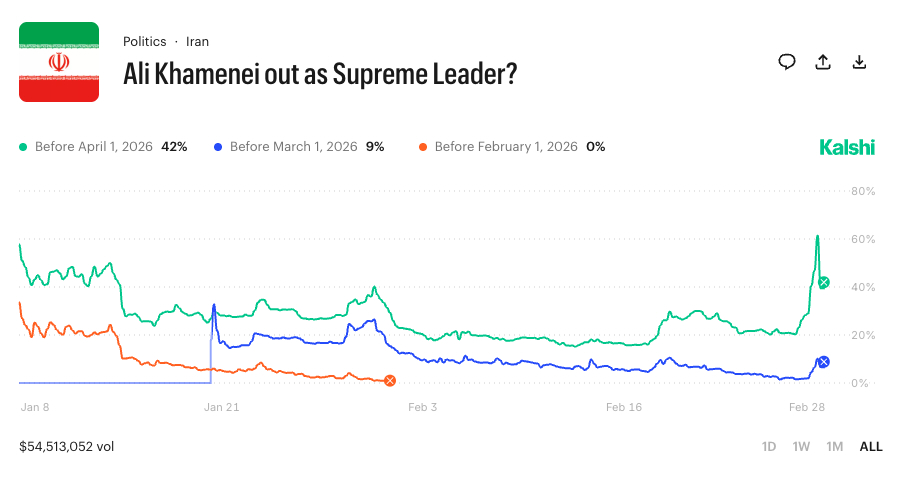Click the share upload icon

(823, 62)
